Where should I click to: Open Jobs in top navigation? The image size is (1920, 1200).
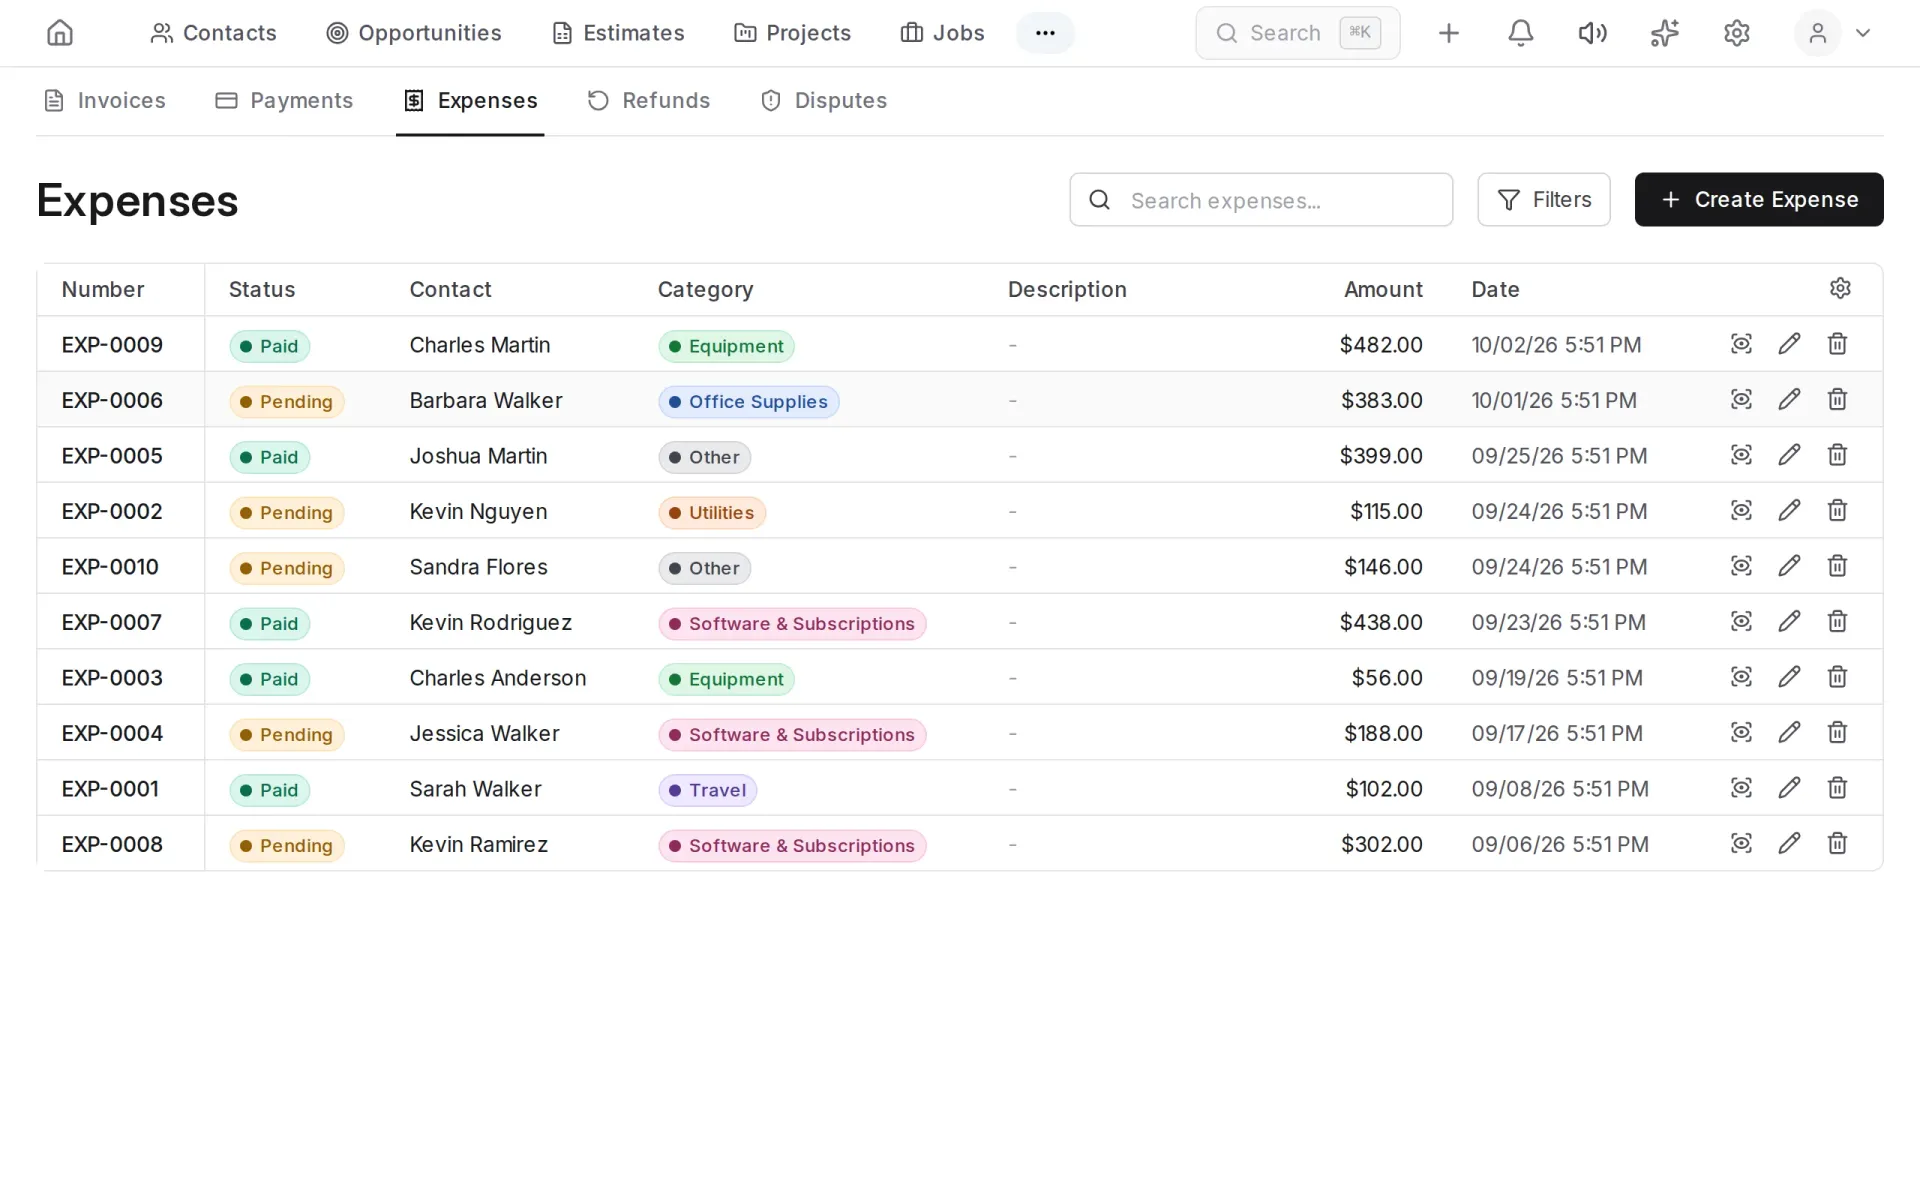pos(942,33)
